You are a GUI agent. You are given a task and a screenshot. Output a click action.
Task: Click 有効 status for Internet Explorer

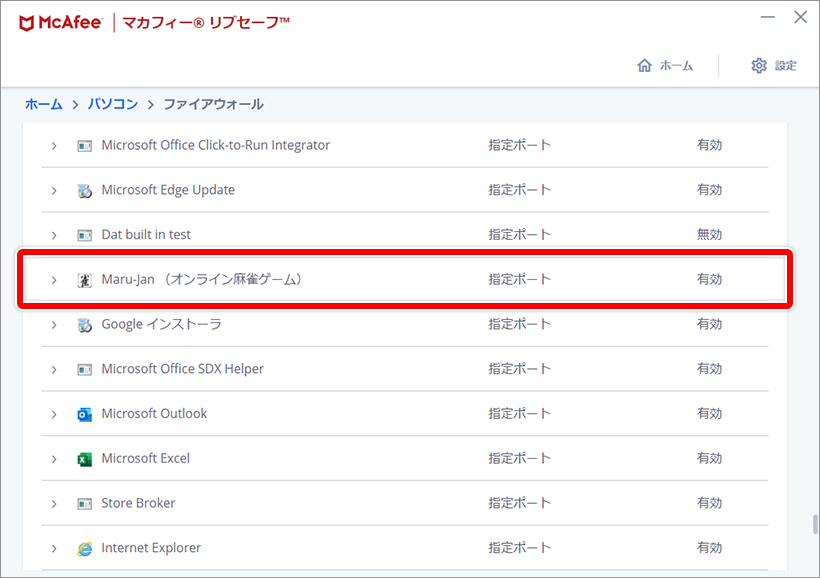709,548
